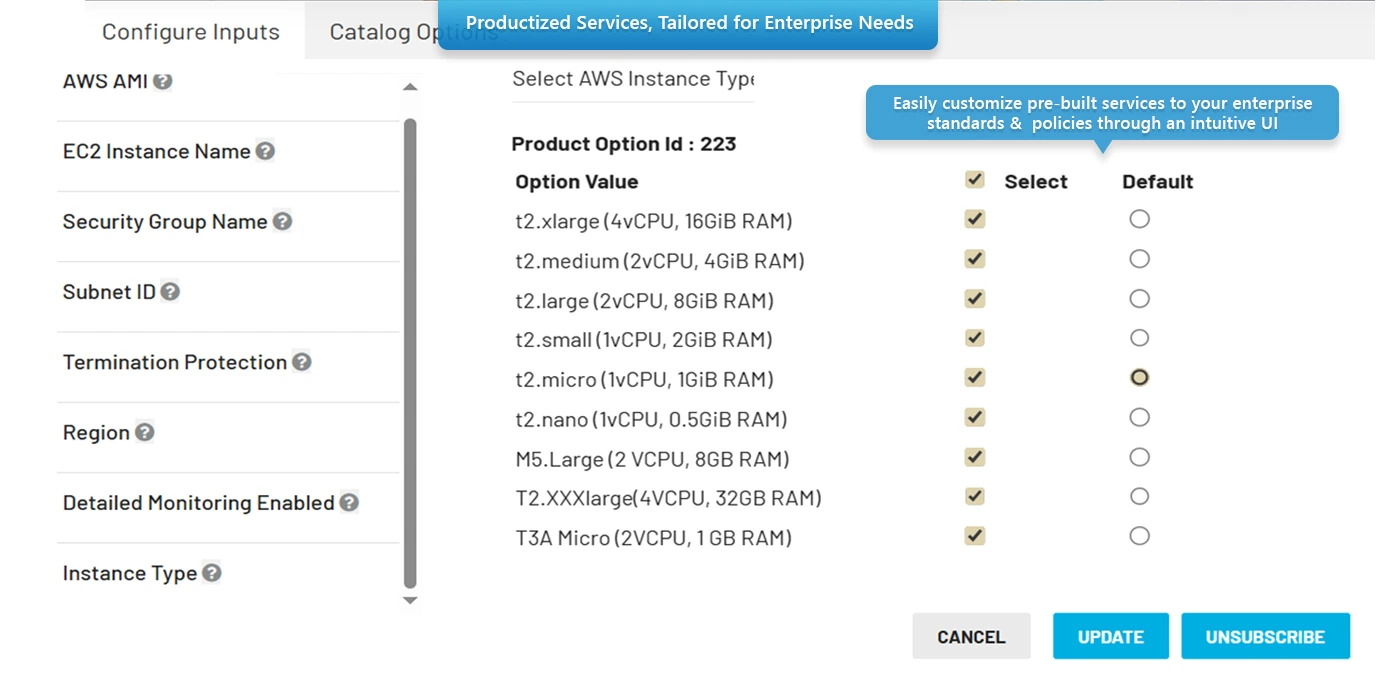
Task: Open Security Group Name help tooltip icon
Action: pyautogui.click(x=283, y=221)
